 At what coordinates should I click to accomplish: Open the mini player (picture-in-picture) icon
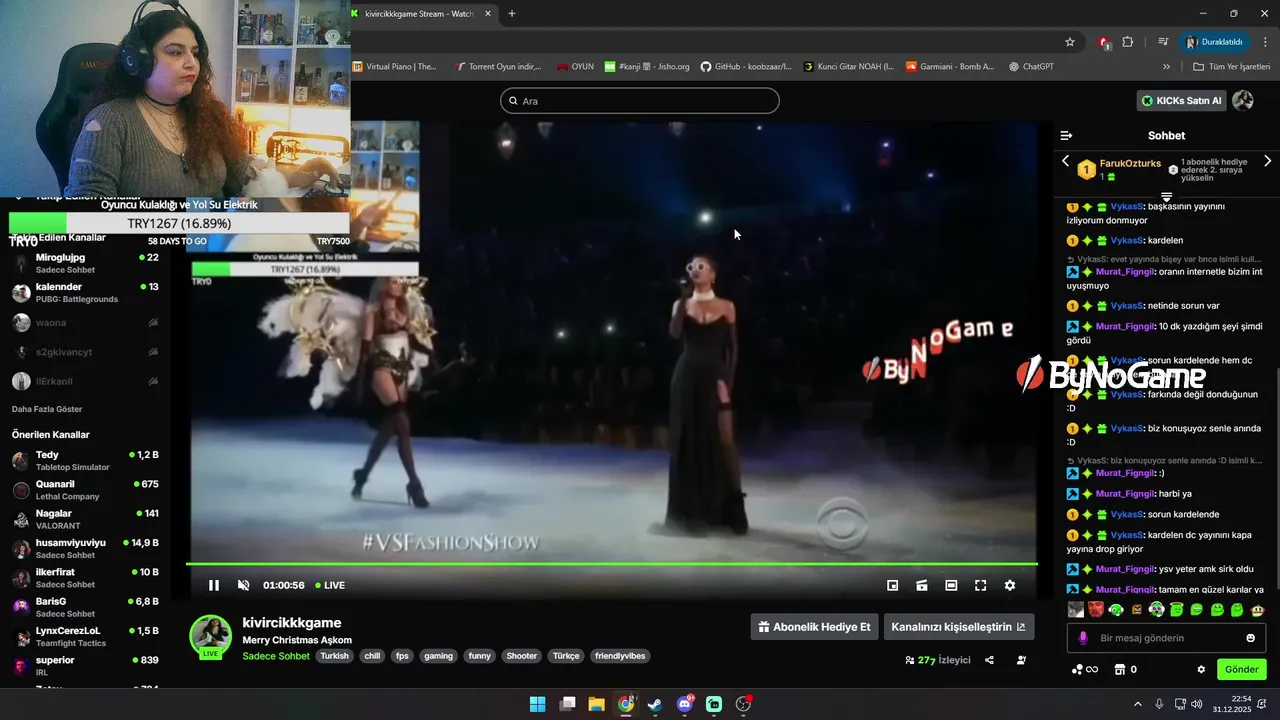[893, 585]
